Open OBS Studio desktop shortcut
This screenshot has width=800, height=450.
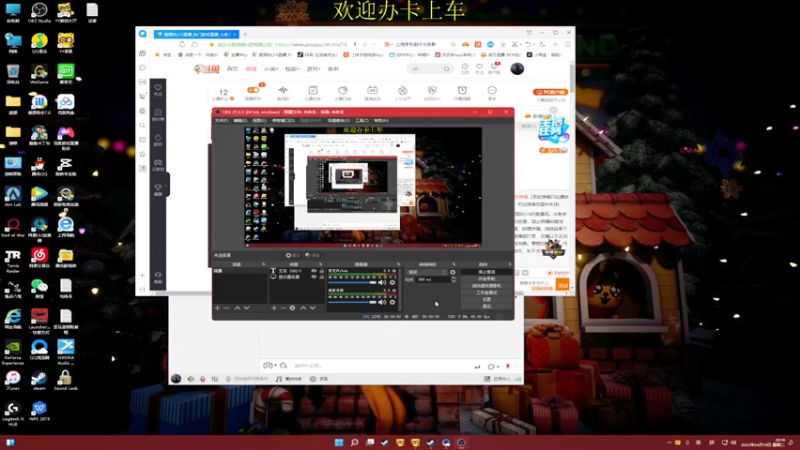coord(39,12)
